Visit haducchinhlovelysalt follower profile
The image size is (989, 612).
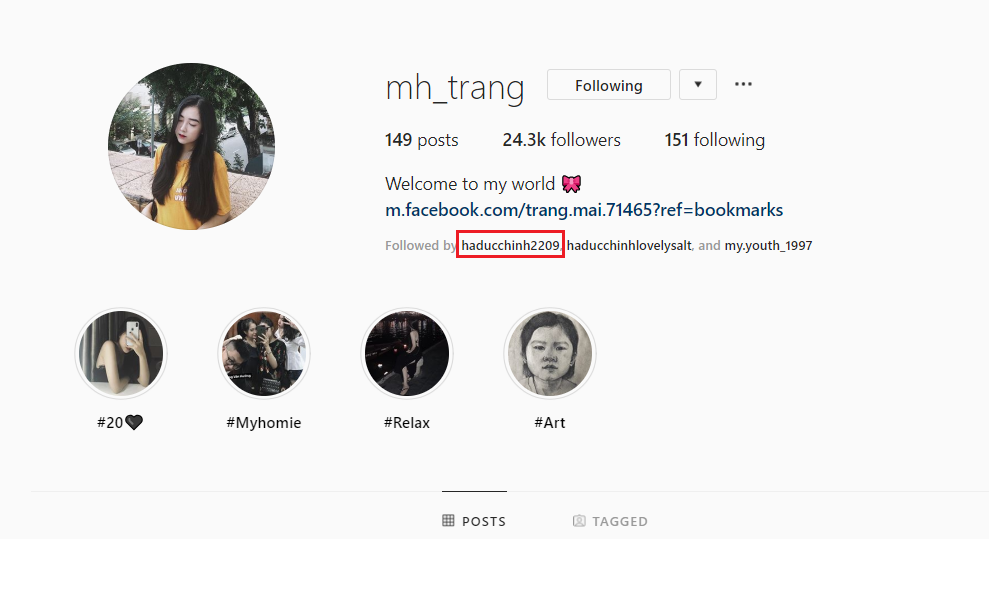click(629, 245)
